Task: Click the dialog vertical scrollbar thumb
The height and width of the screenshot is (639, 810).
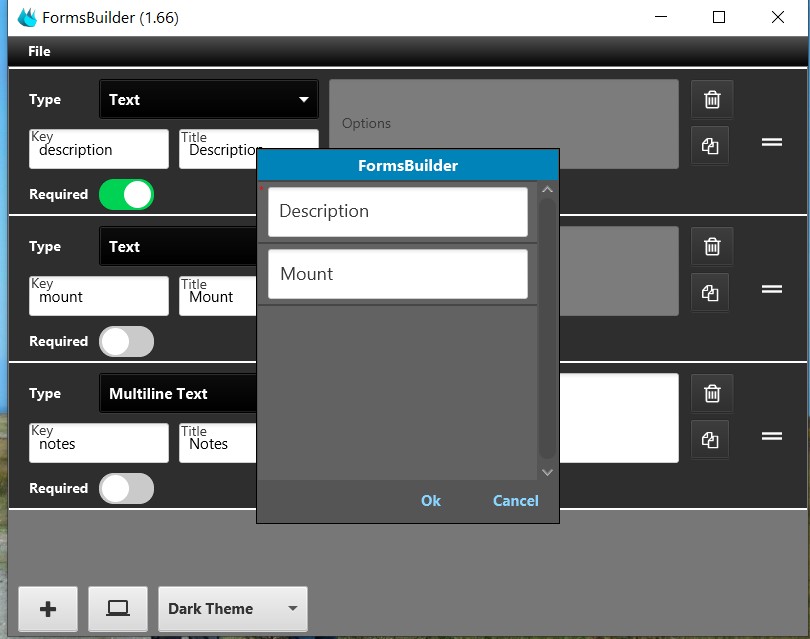Action: pos(547,329)
